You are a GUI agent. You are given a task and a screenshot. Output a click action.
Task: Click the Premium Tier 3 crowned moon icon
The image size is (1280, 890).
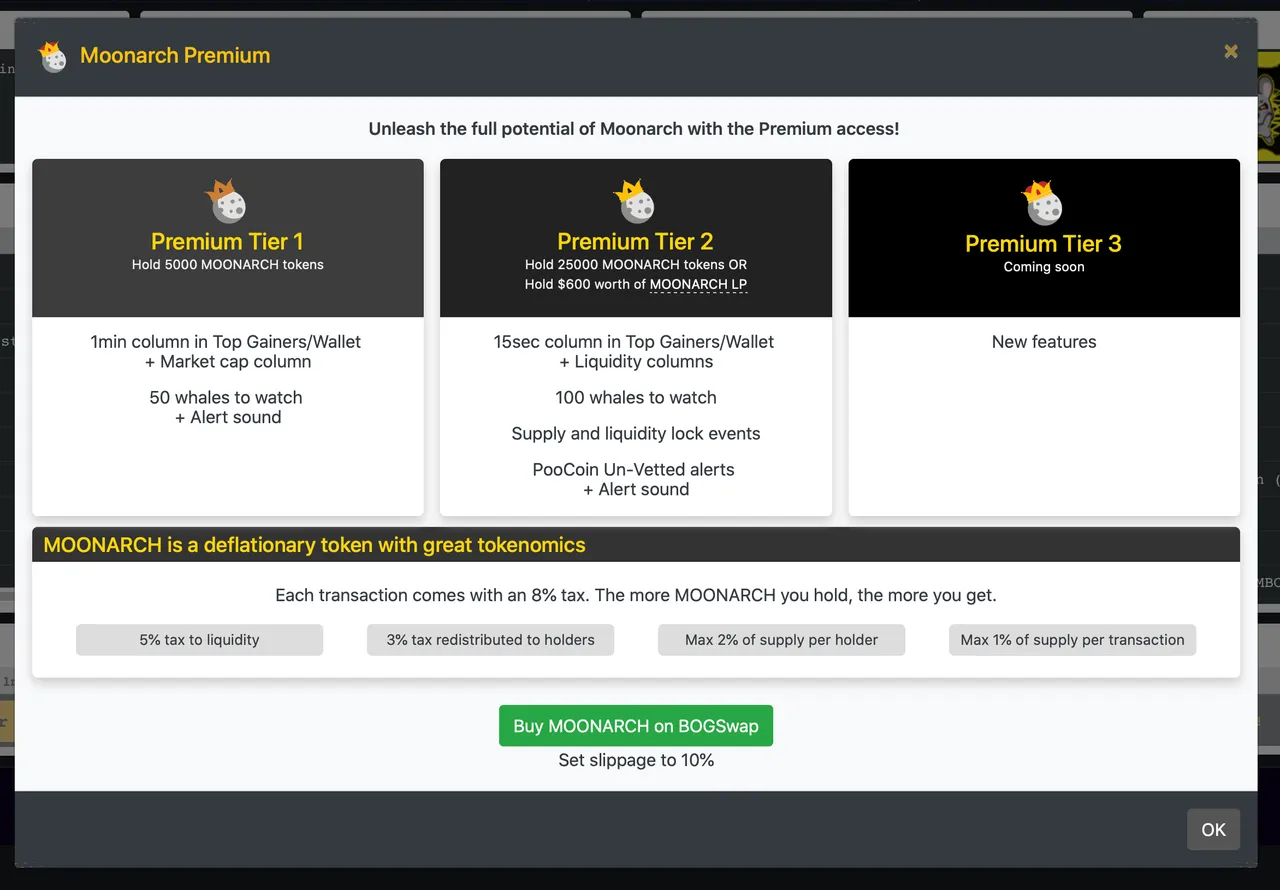(1043, 203)
